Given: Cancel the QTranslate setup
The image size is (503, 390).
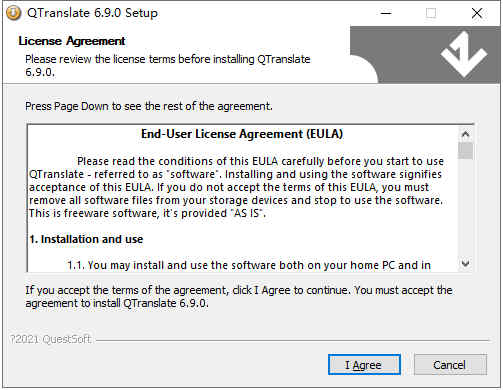Looking at the screenshot, I should [450, 365].
